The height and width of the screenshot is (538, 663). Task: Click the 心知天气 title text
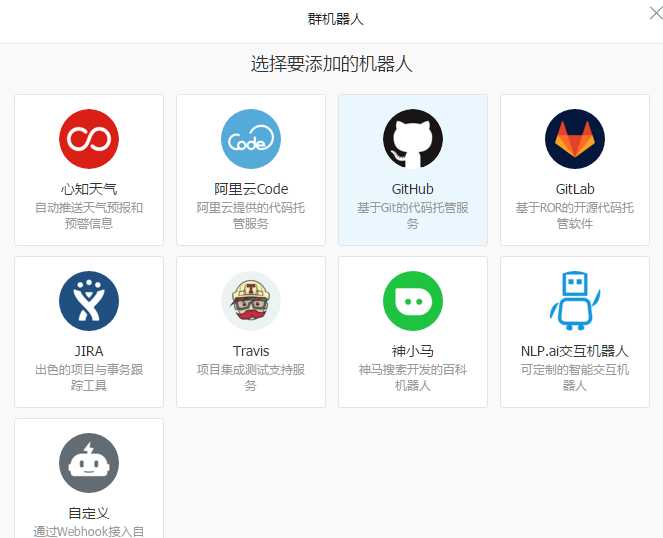point(89,189)
